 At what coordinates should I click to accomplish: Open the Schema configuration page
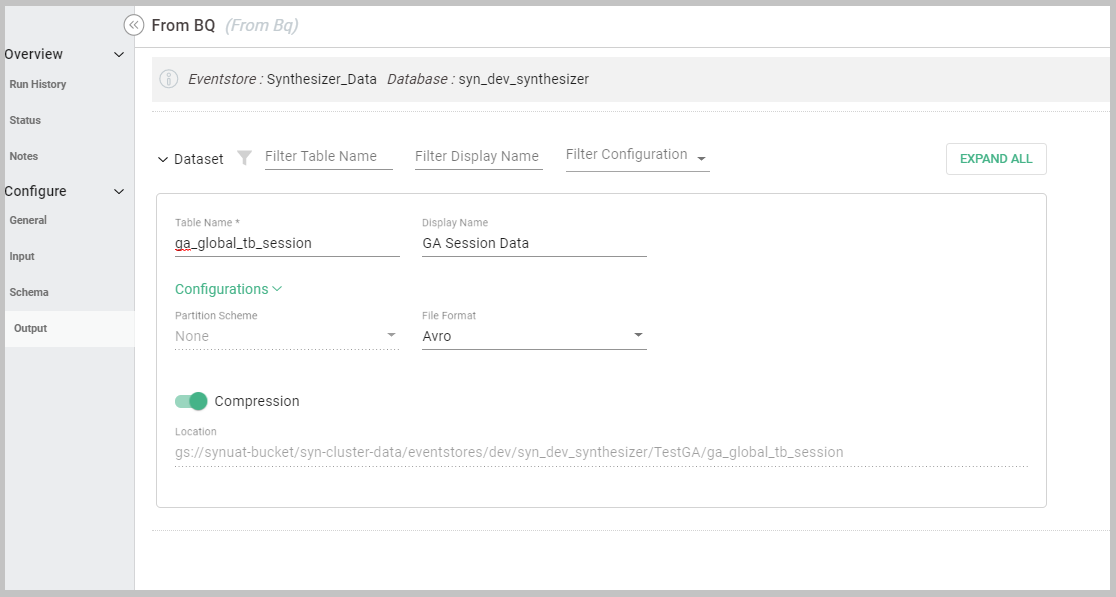[x=29, y=293]
